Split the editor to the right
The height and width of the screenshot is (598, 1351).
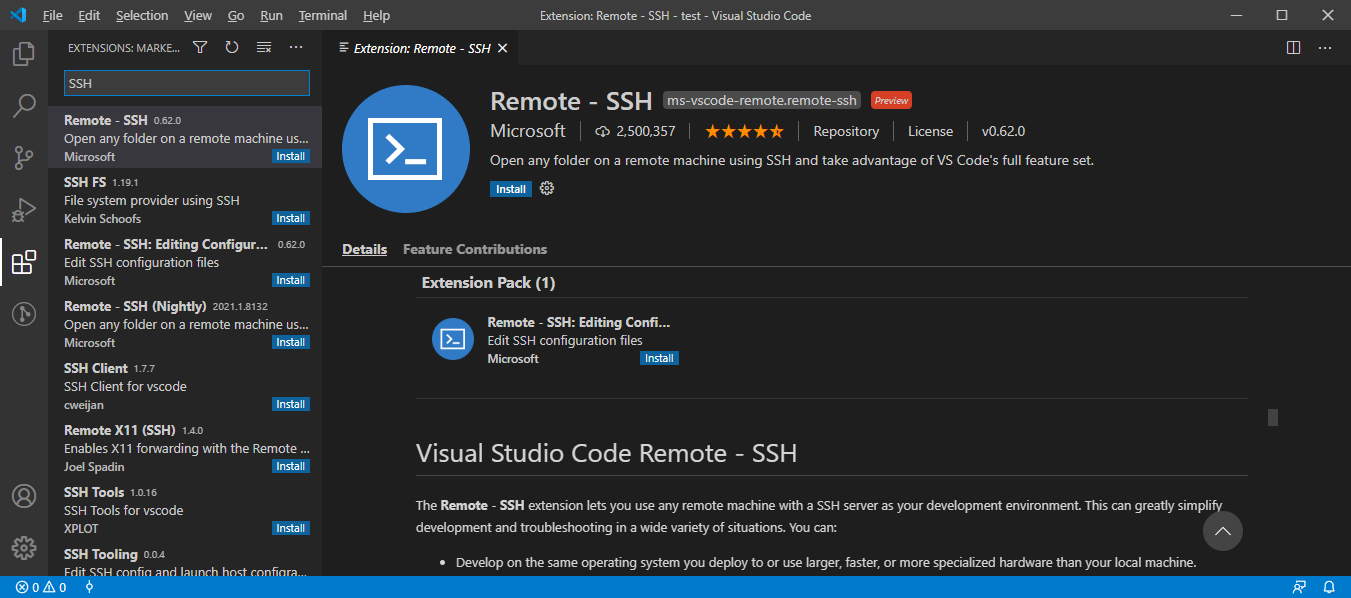[x=1293, y=47]
